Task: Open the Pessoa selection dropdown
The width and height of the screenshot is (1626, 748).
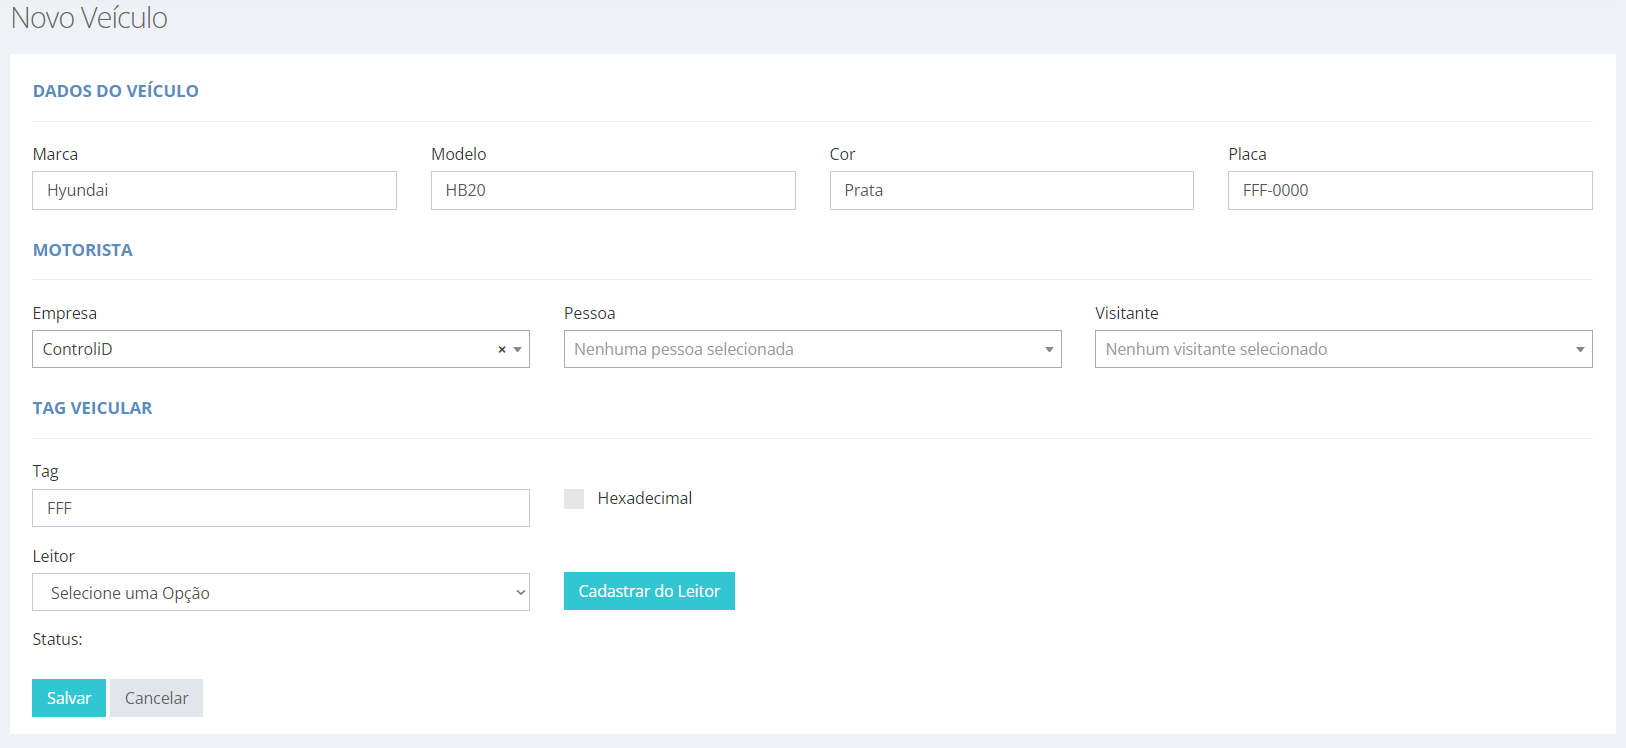Action: (812, 349)
